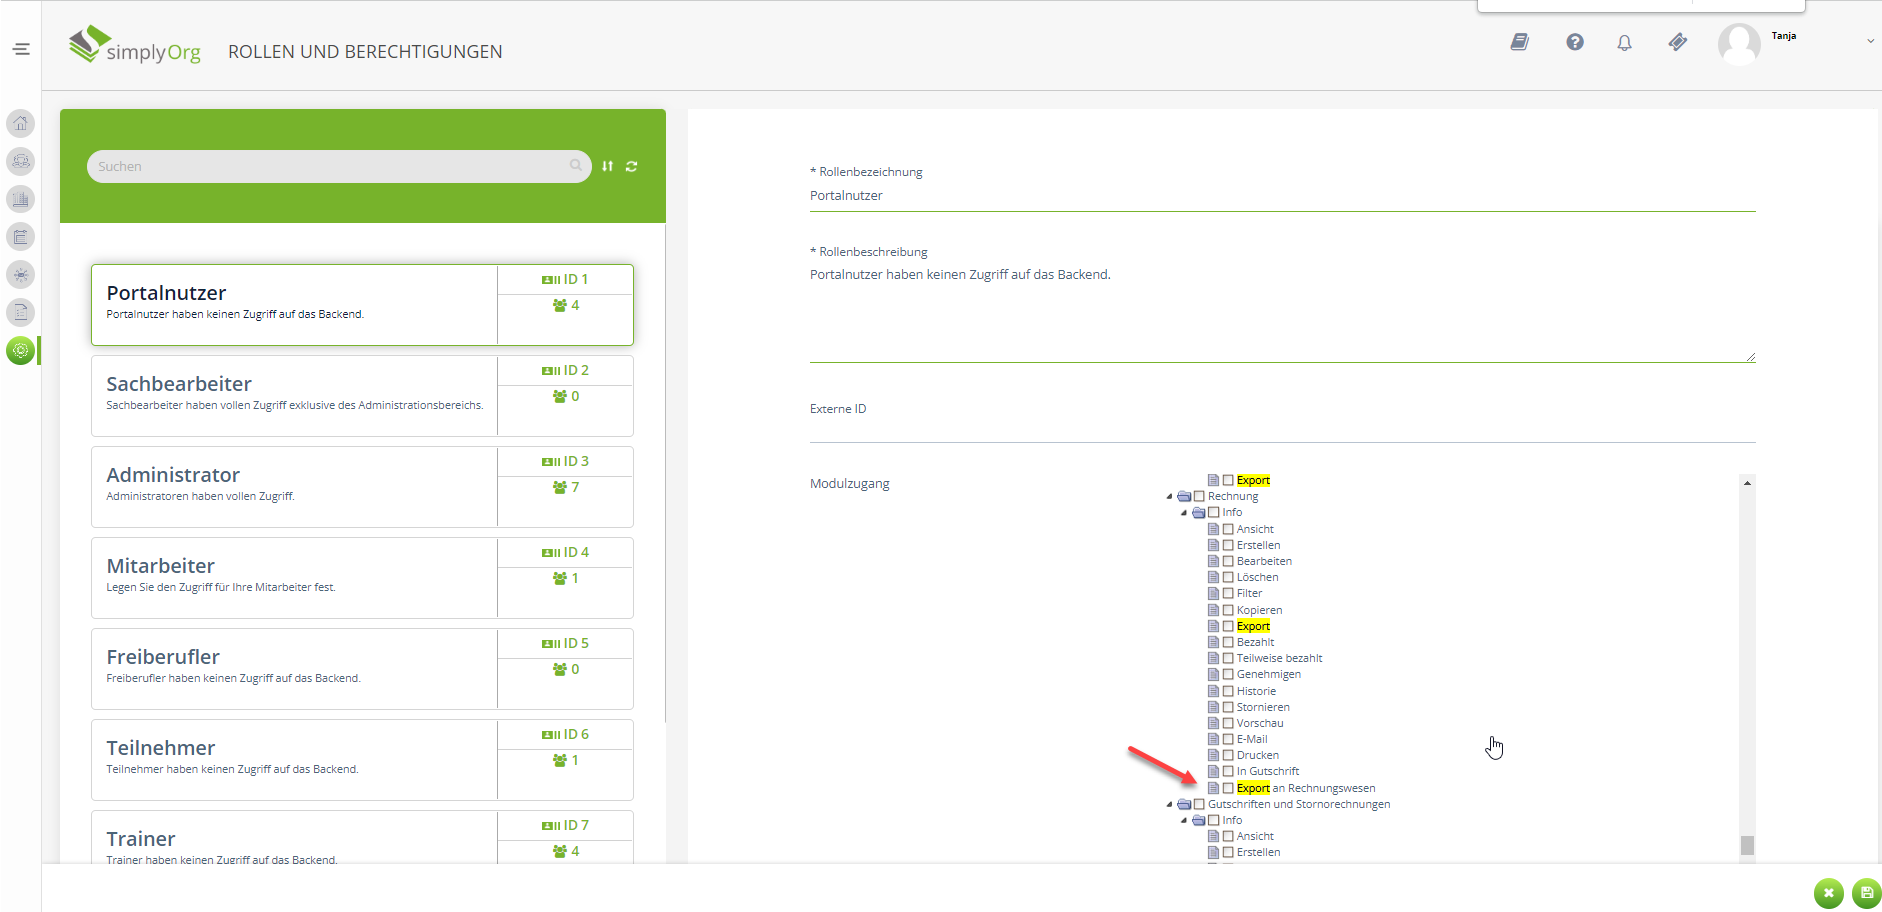The image size is (1882, 912).
Task: Click the green cancel X button
Action: [x=1828, y=893]
